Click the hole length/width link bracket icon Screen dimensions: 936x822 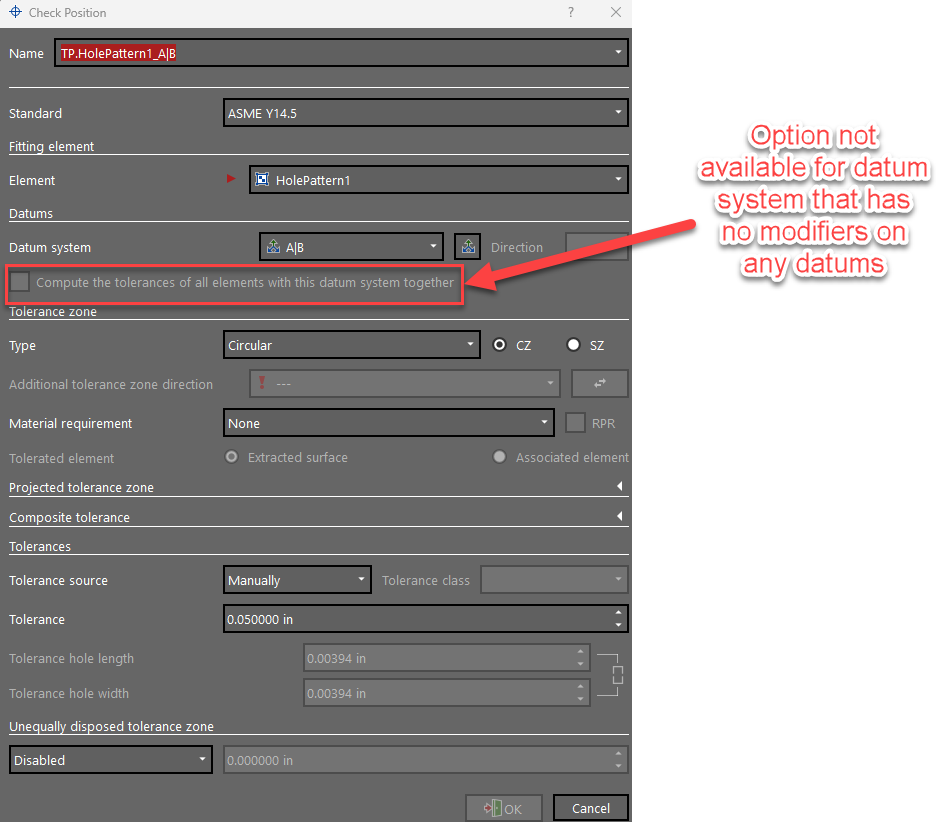tap(611, 675)
